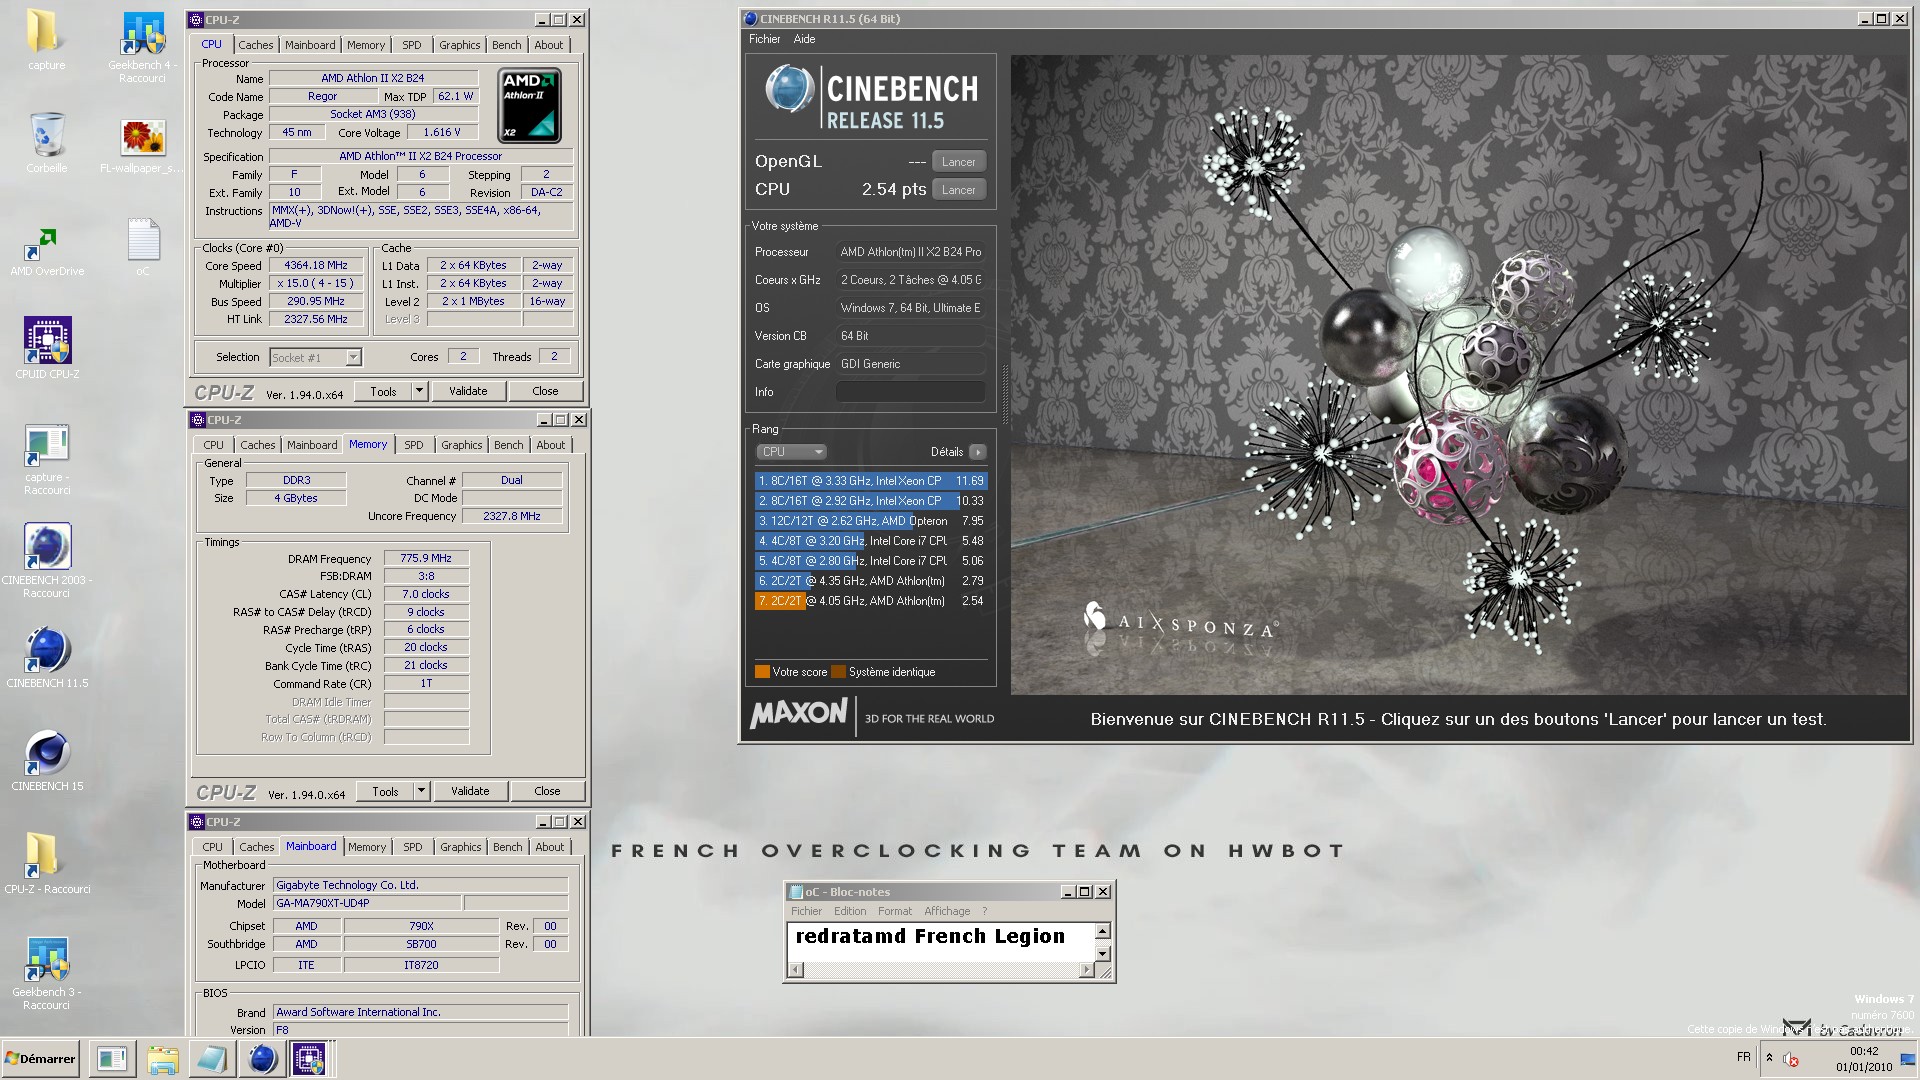The width and height of the screenshot is (1920, 1080).
Task: Open the CPU-Z - Raccourci folder icon
Action: (x=47, y=863)
